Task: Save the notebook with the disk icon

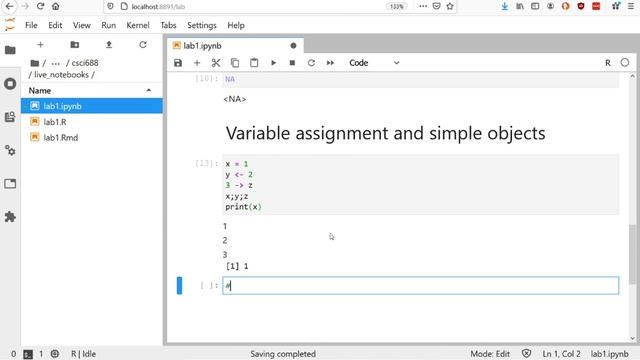Action: (178, 63)
